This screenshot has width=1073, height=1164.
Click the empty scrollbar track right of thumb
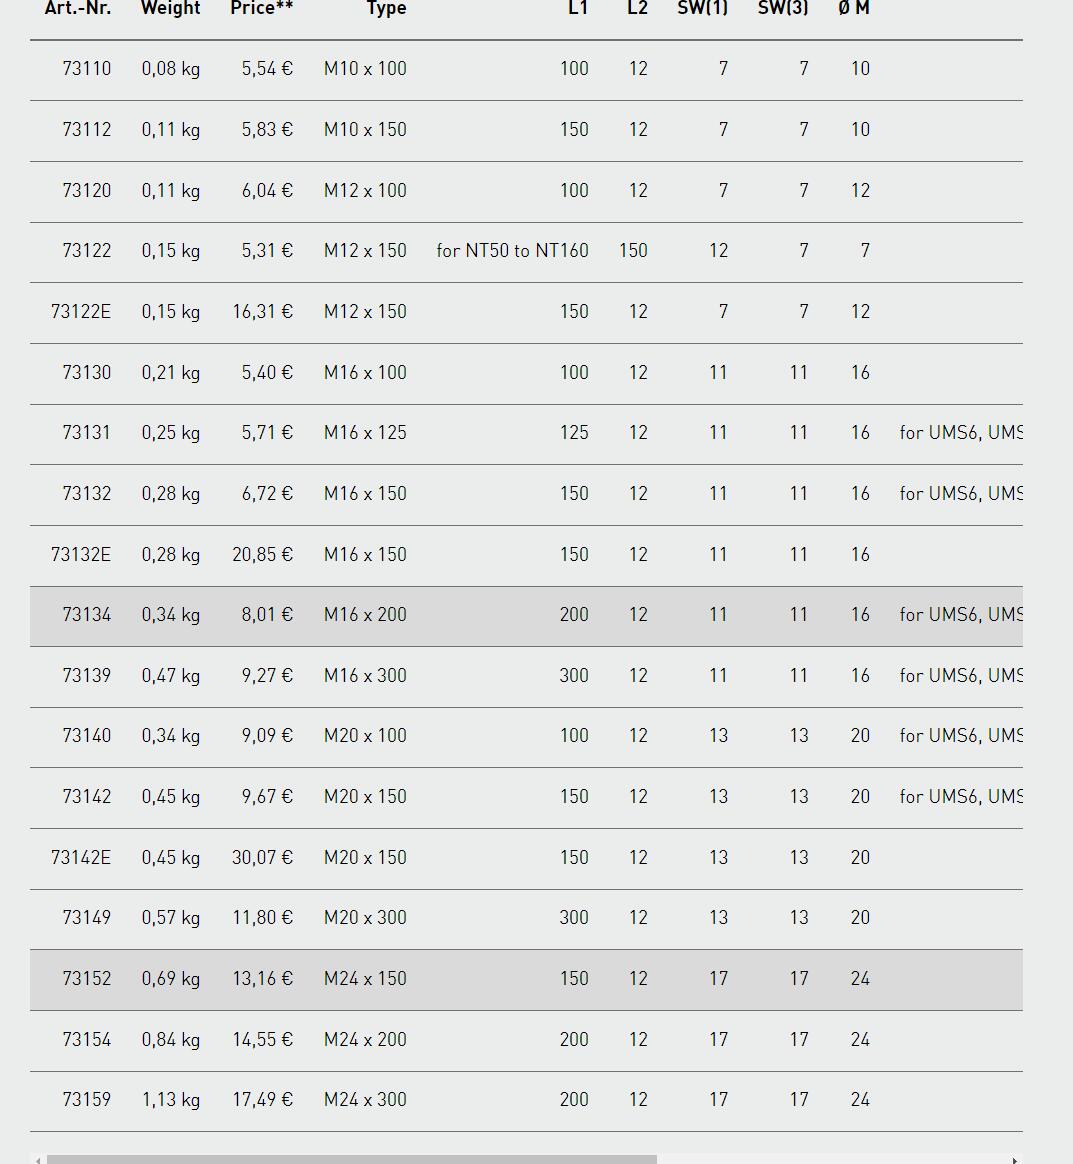(x=832, y=1160)
